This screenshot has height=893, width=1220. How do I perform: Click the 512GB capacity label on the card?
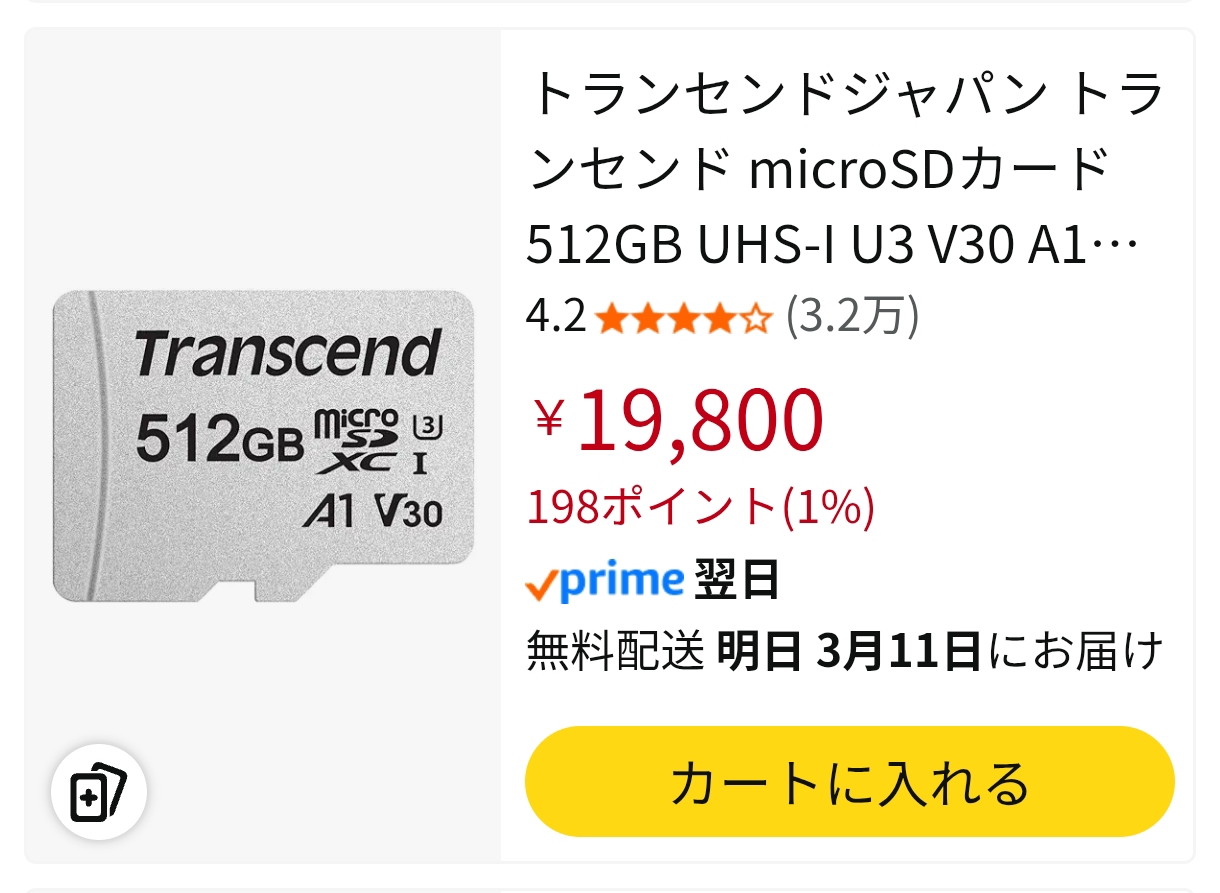click(x=220, y=440)
